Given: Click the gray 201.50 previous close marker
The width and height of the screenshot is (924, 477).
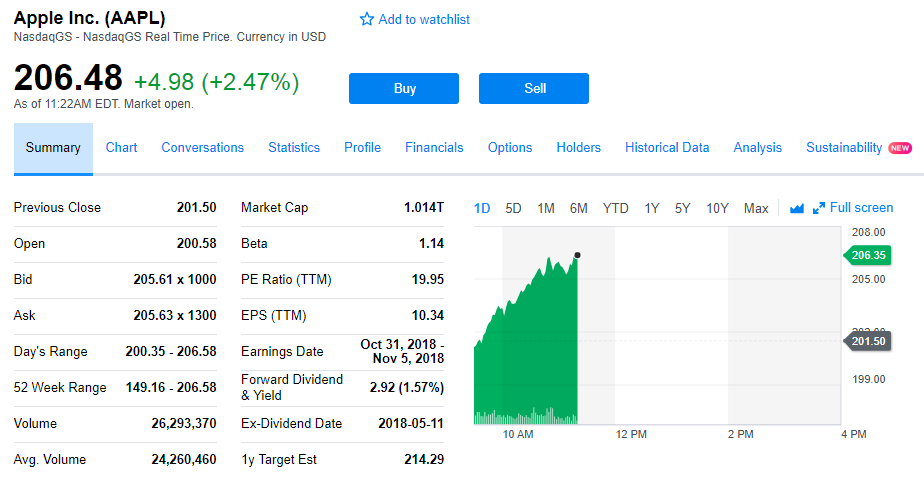Looking at the screenshot, I should [868, 342].
